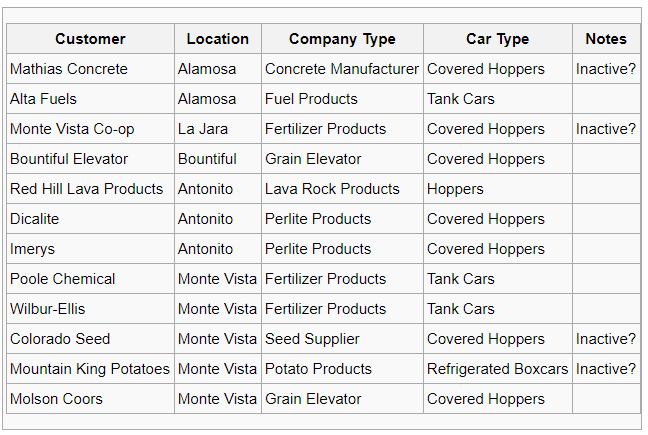Click the Molson Coors cell
The image size is (648, 435).
point(91,399)
